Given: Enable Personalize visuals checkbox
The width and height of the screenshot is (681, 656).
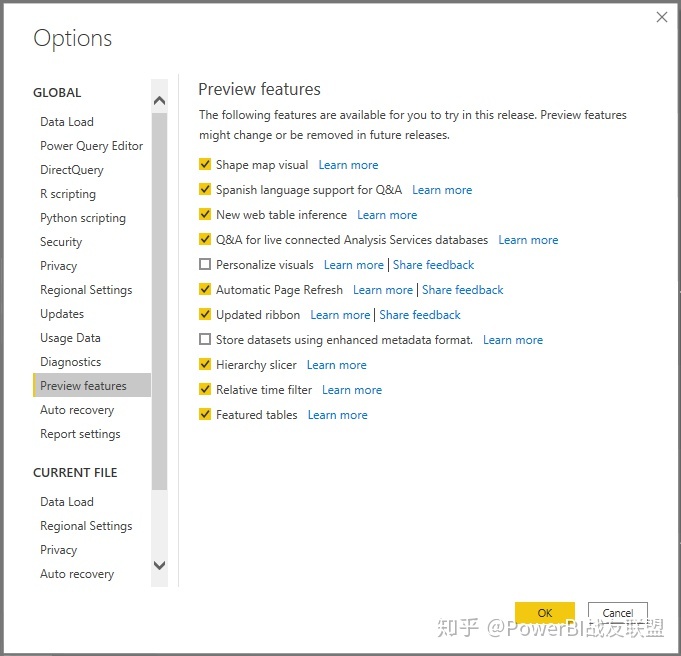Looking at the screenshot, I should (205, 264).
